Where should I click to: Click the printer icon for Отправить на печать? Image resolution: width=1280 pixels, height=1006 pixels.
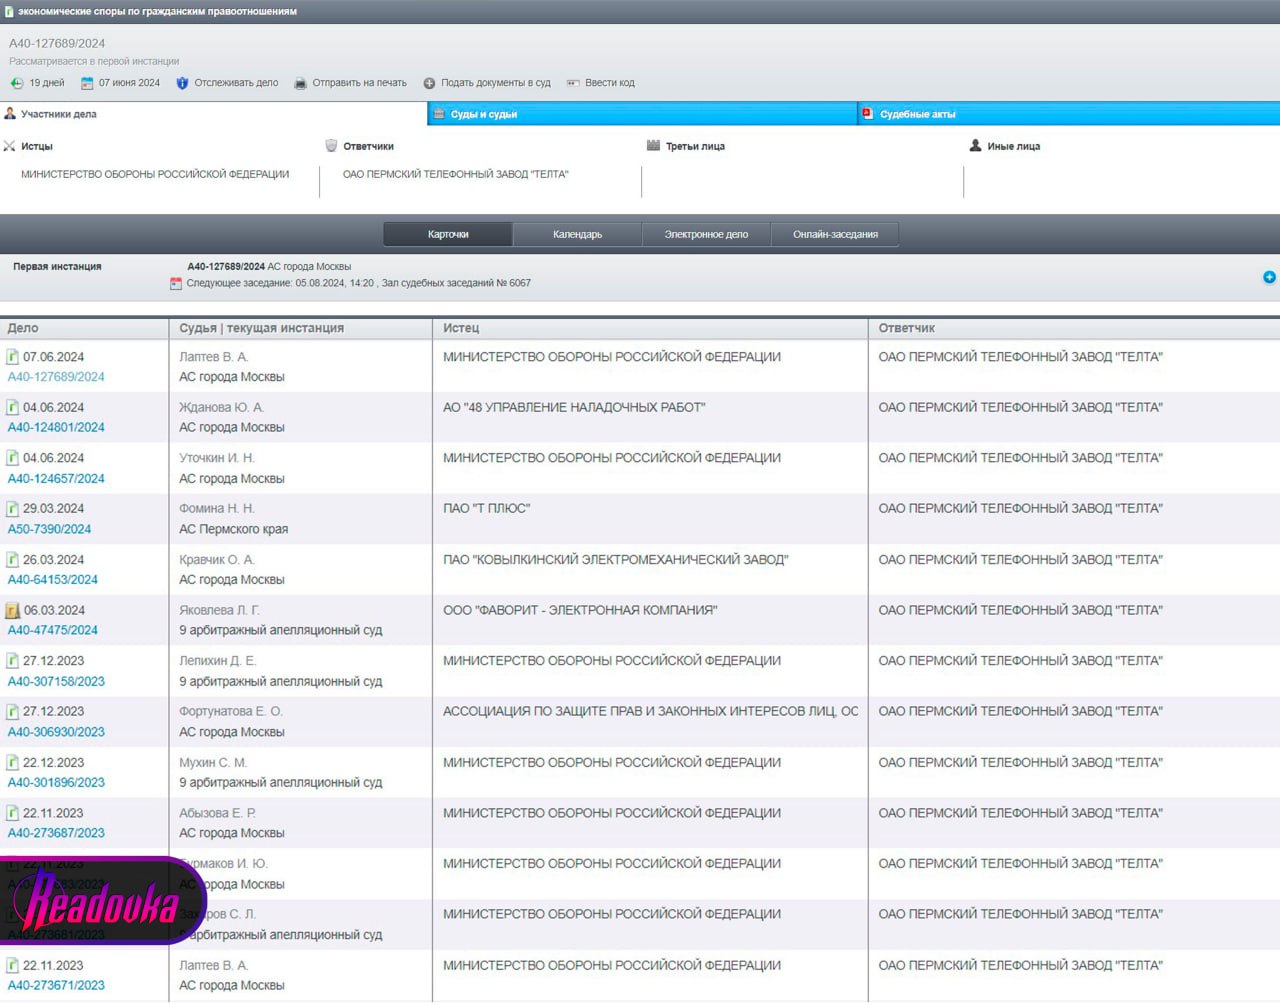tap(300, 83)
